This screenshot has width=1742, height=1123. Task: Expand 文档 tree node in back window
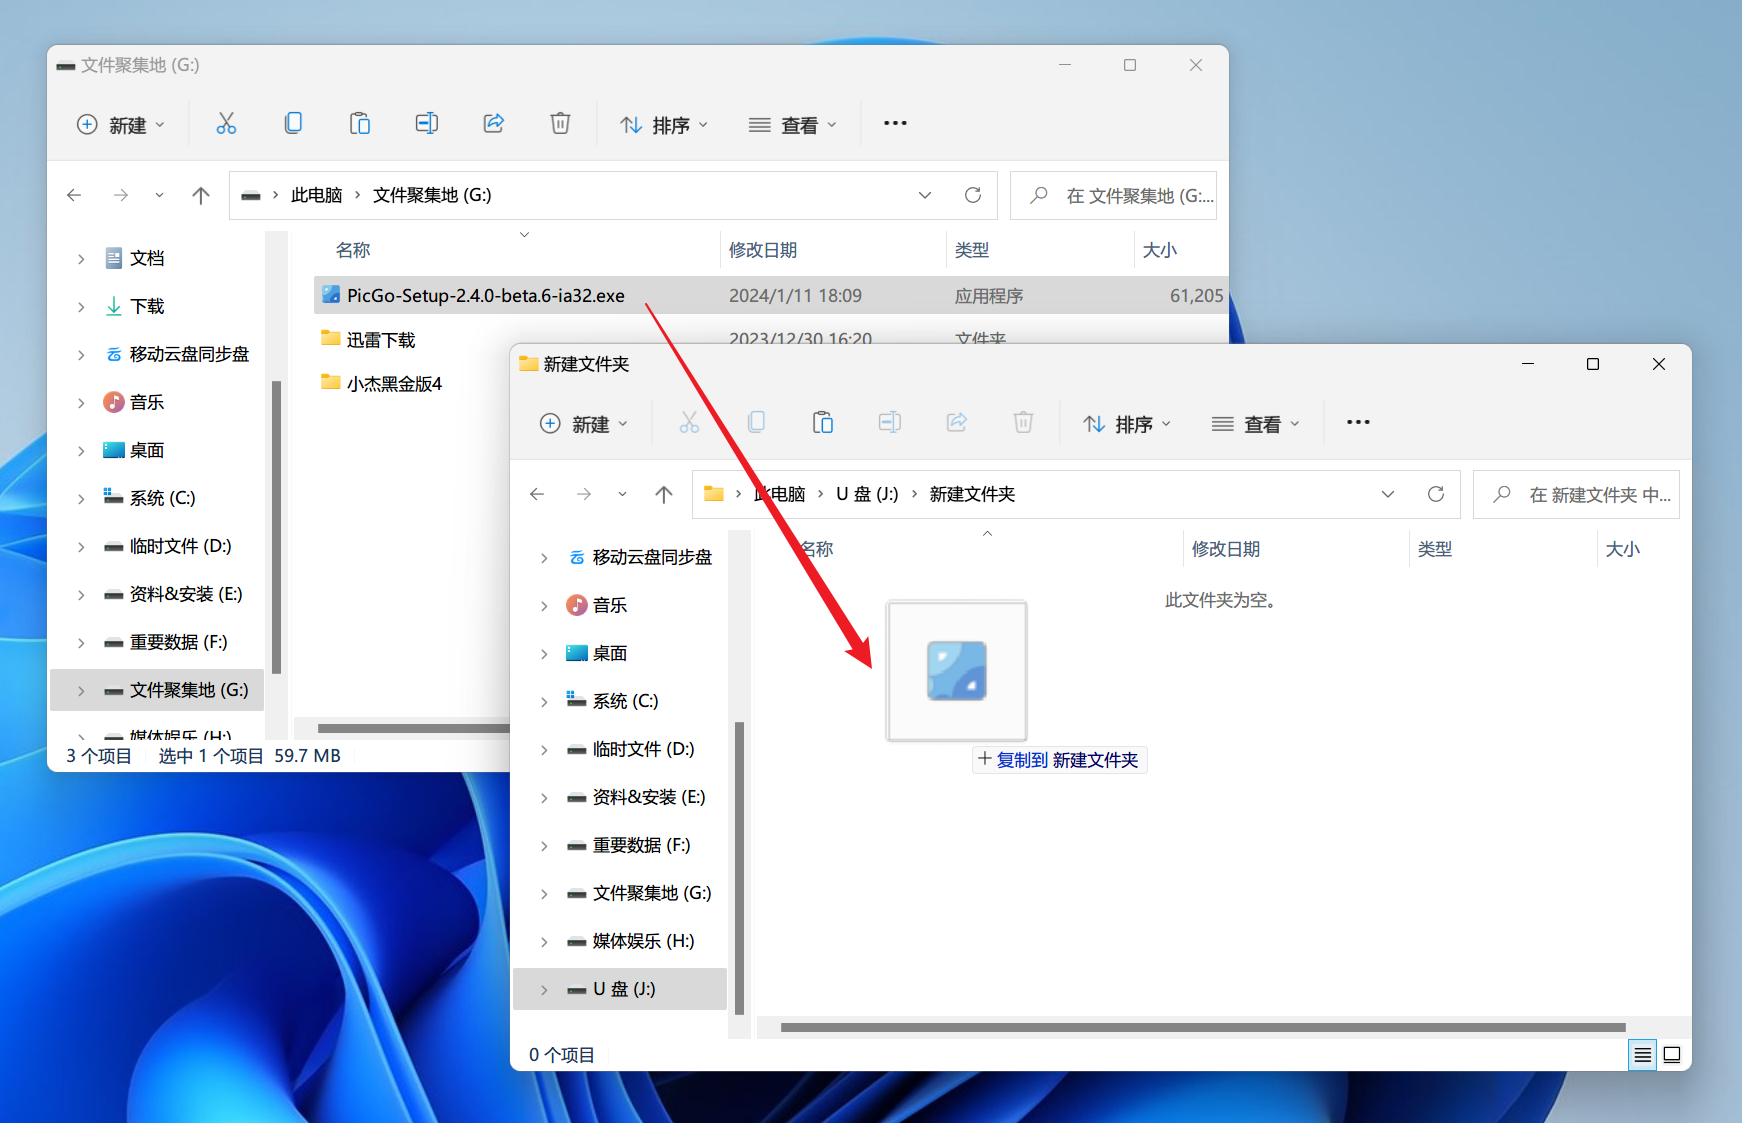(81, 259)
